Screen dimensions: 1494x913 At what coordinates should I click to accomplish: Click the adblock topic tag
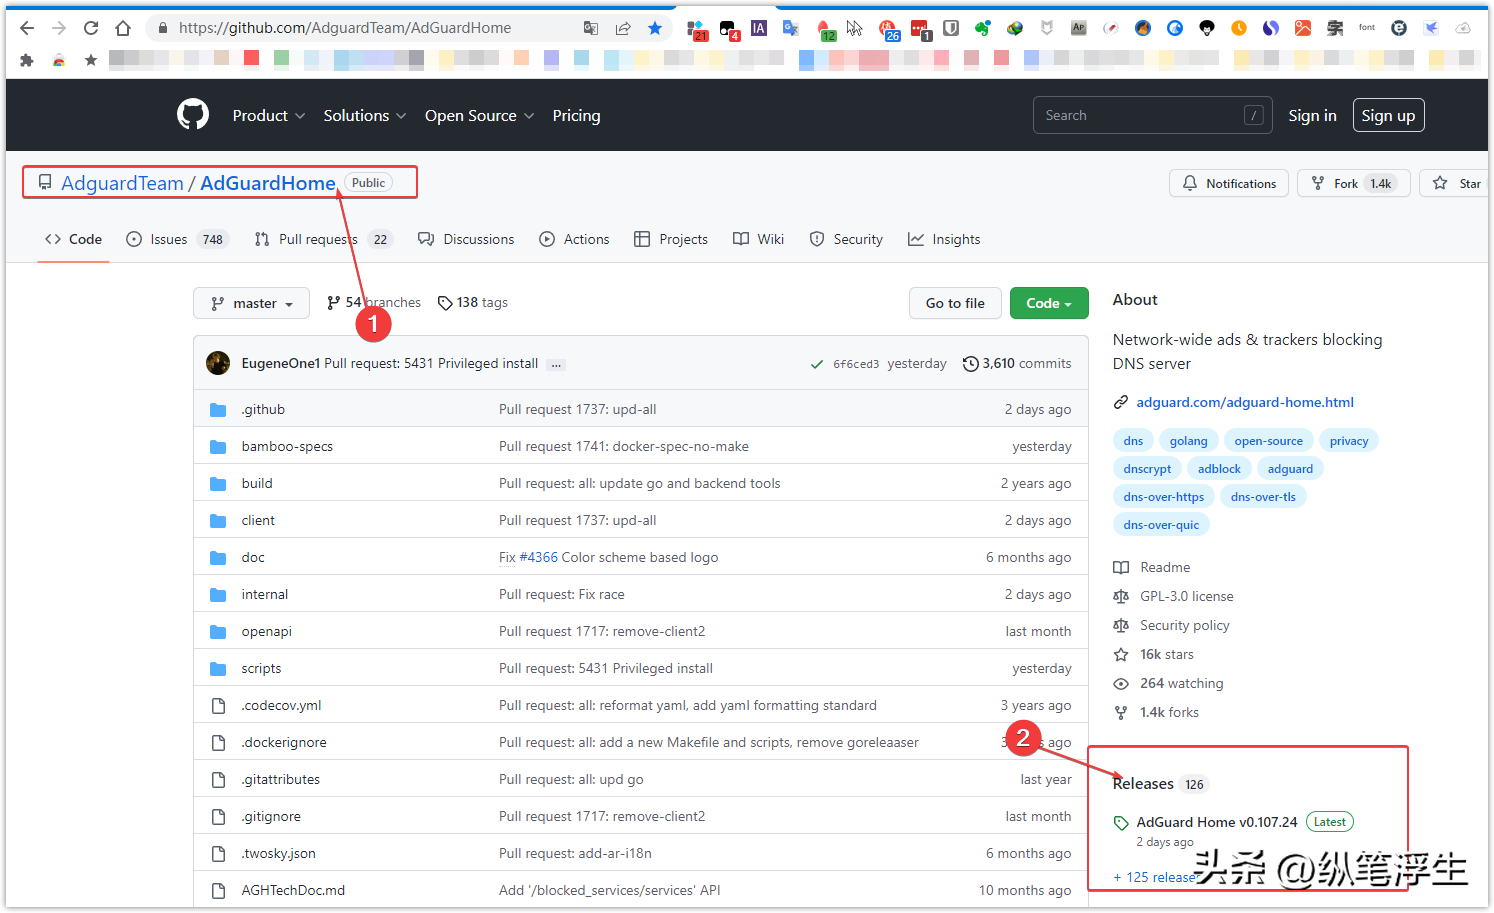(x=1219, y=468)
